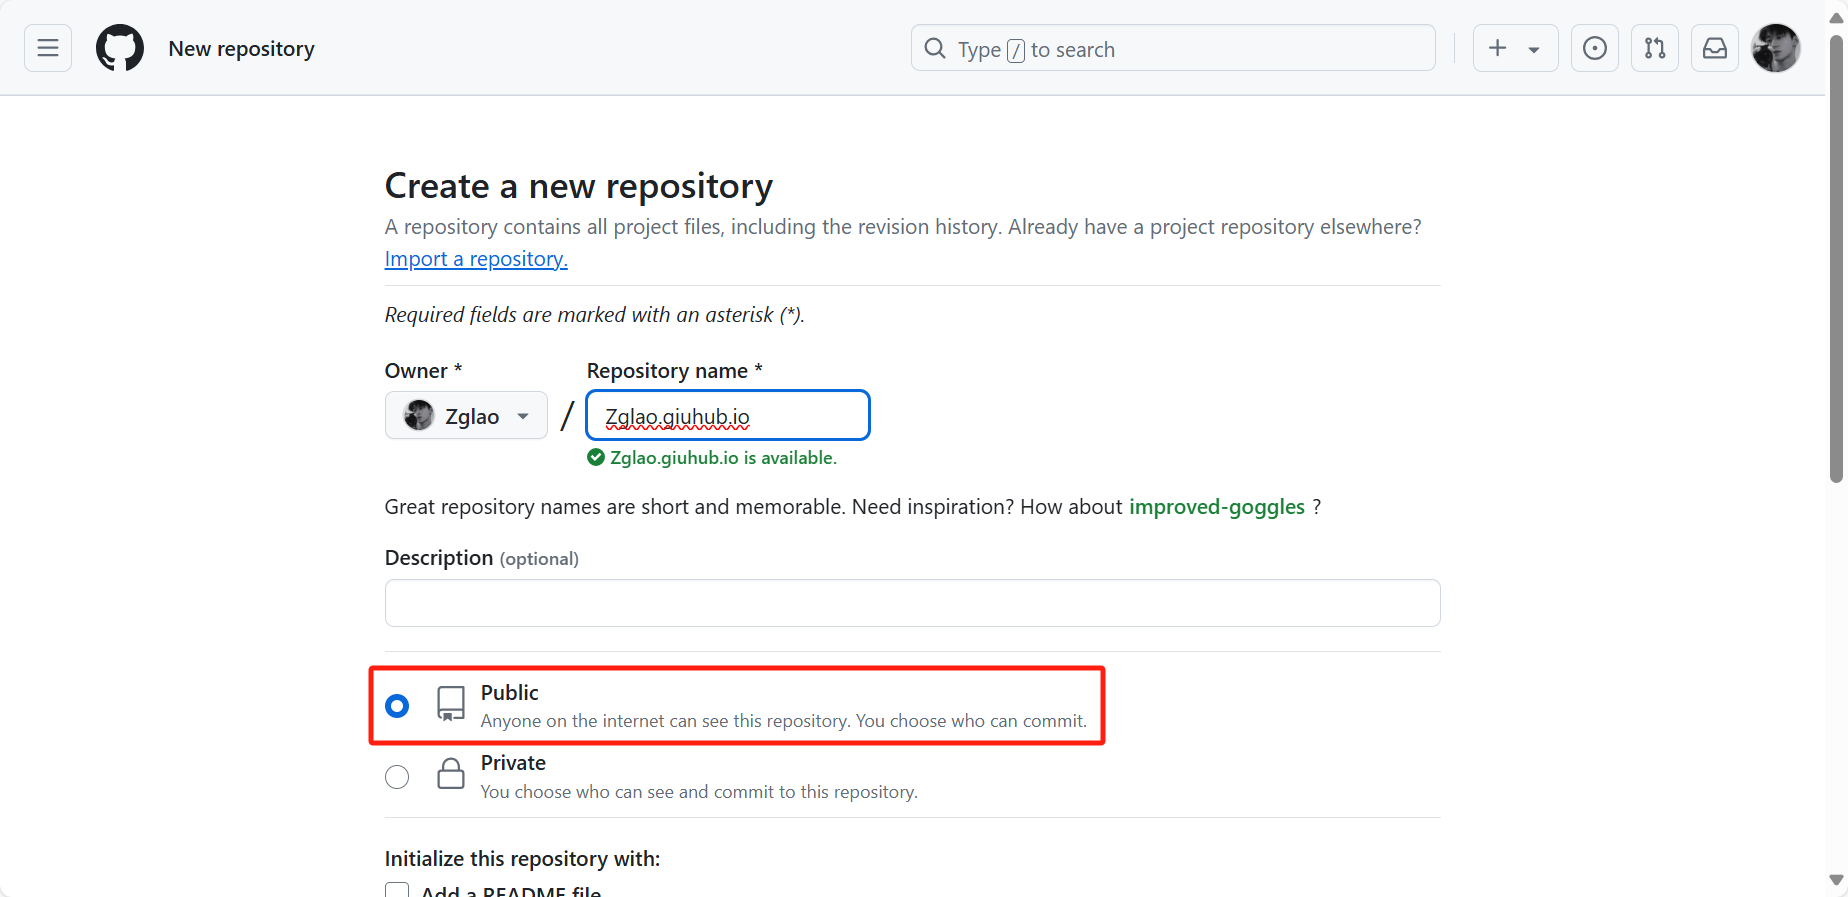Go to GitHub homepage via Octocat logo

click(120, 48)
